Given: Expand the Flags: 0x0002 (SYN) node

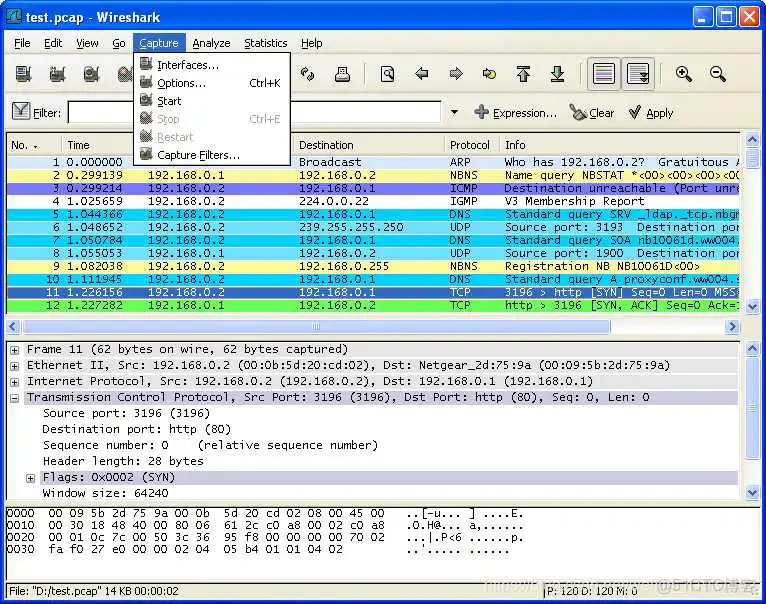Looking at the screenshot, I should point(30,478).
